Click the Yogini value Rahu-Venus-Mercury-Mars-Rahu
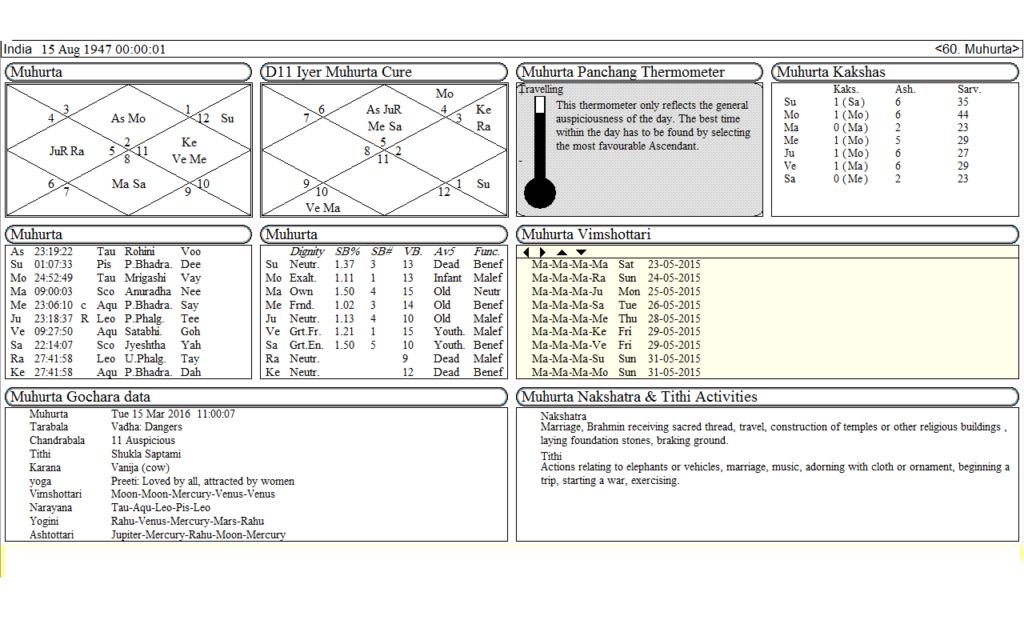The image size is (1024, 640). click(x=187, y=521)
